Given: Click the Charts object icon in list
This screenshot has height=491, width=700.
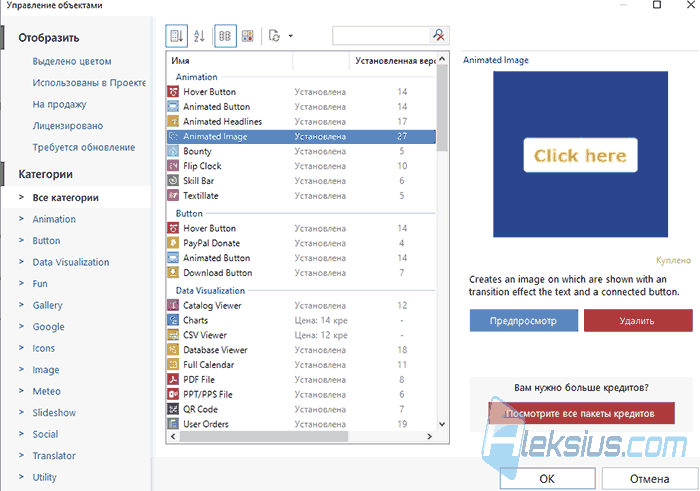Looking at the screenshot, I should pos(173,320).
